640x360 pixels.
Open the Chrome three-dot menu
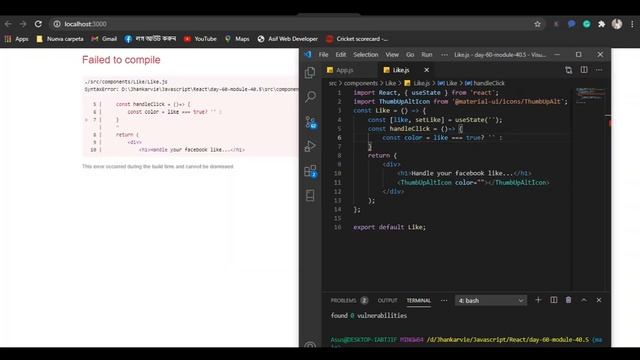coord(632,24)
